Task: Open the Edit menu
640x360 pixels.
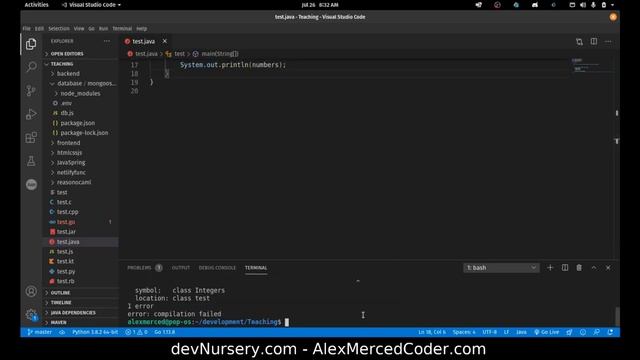Action: (x=39, y=29)
